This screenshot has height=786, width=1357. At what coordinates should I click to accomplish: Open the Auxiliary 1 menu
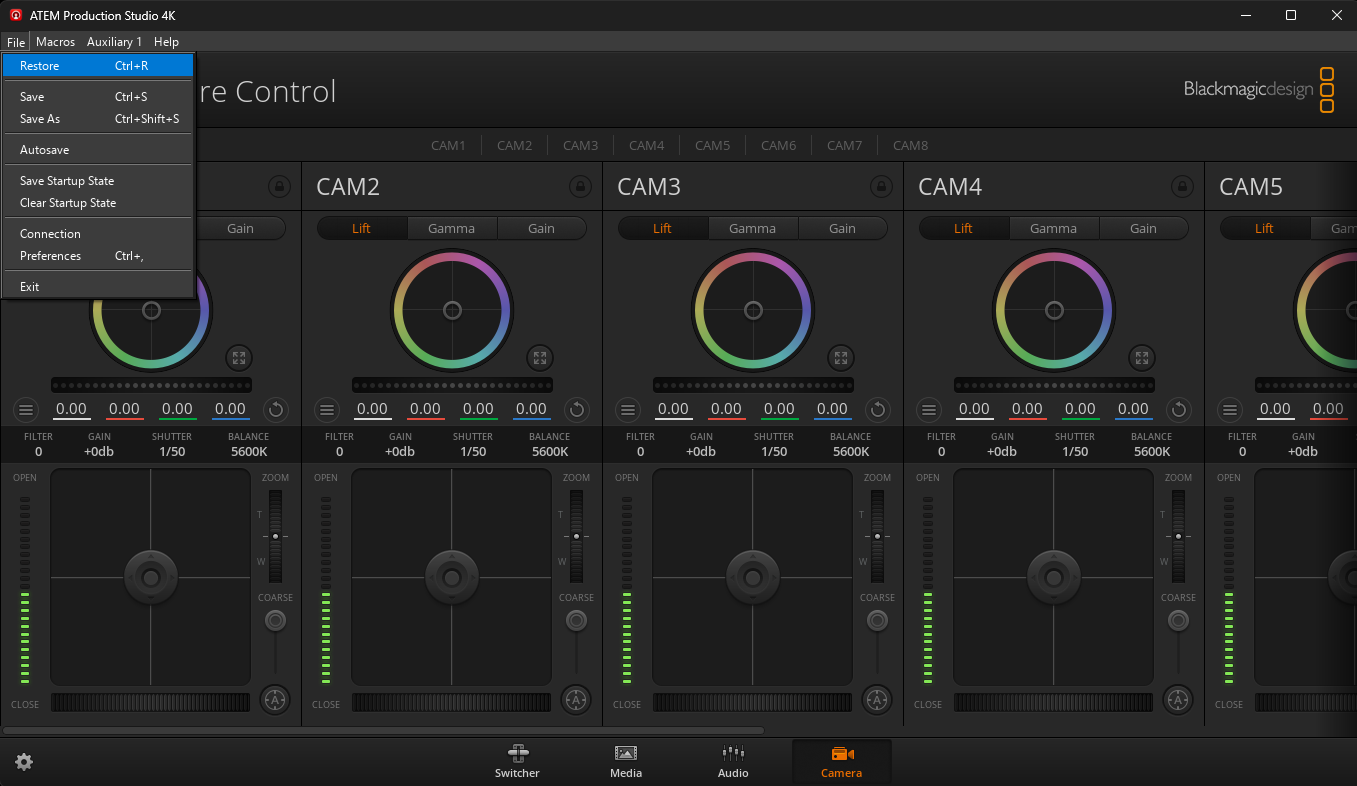pos(115,42)
